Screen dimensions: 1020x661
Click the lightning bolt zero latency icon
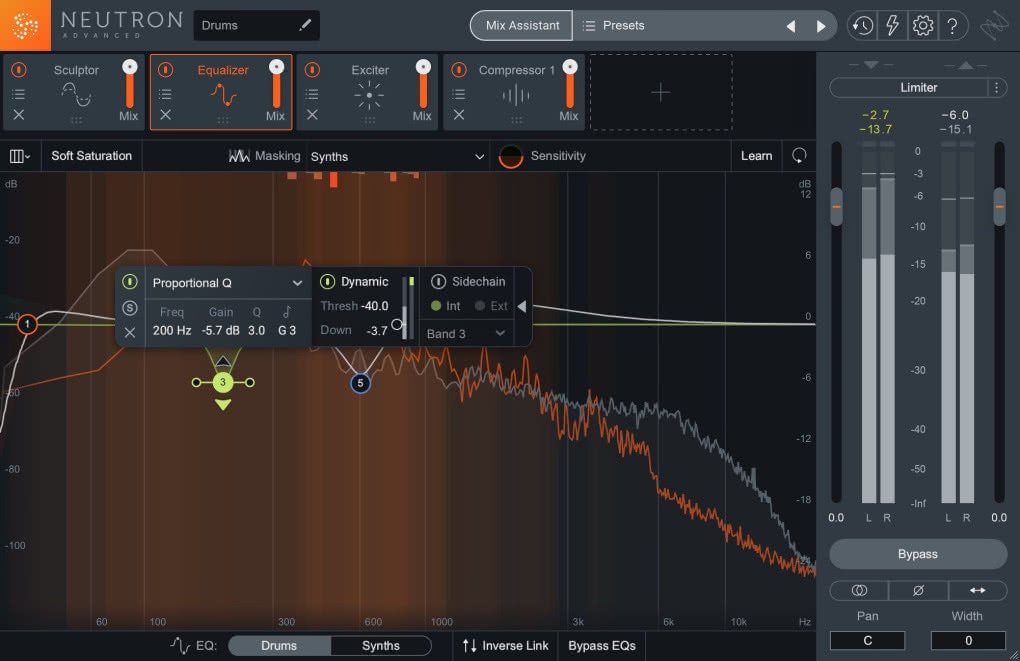coord(892,26)
